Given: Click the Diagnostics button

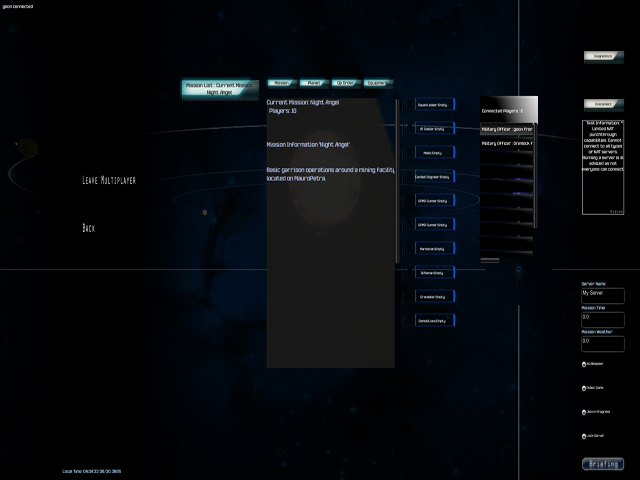Looking at the screenshot, I should [x=603, y=56].
